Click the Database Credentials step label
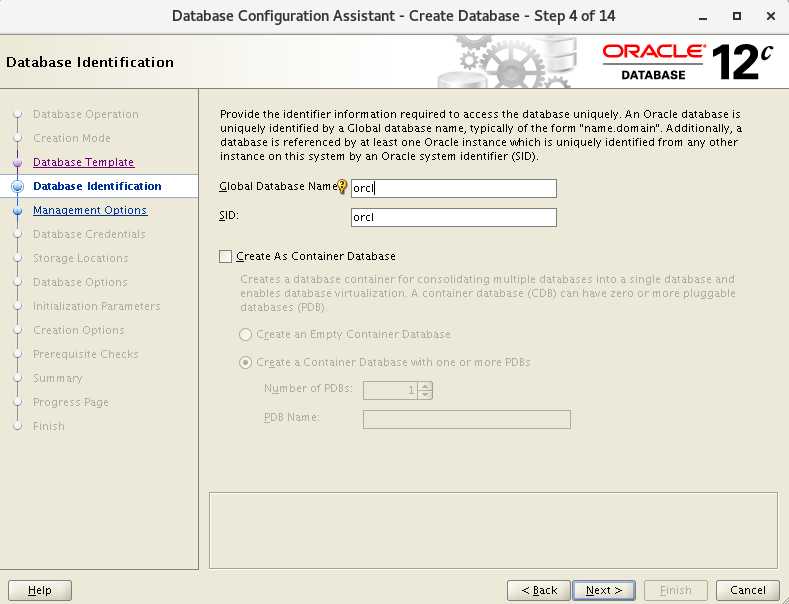Image resolution: width=789 pixels, height=604 pixels. [x=89, y=234]
